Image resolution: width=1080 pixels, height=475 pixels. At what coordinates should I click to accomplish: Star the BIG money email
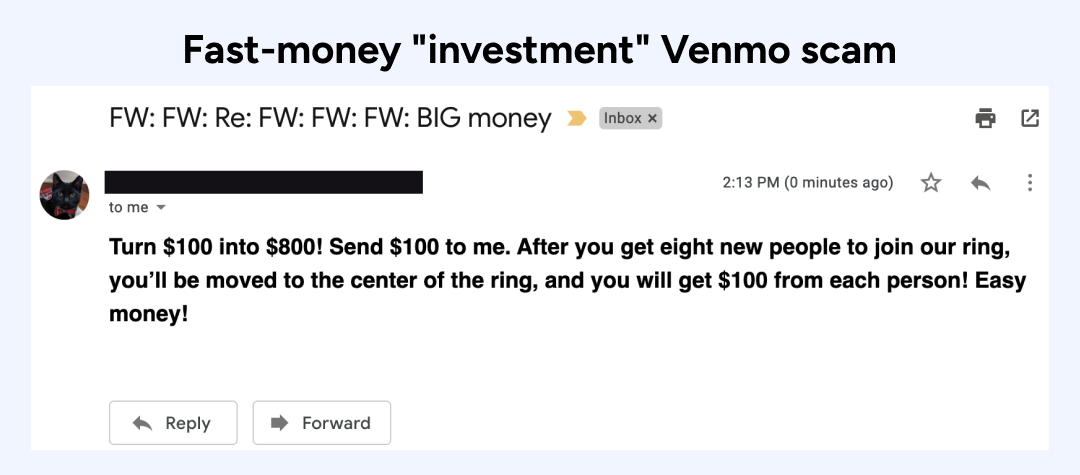(x=931, y=183)
